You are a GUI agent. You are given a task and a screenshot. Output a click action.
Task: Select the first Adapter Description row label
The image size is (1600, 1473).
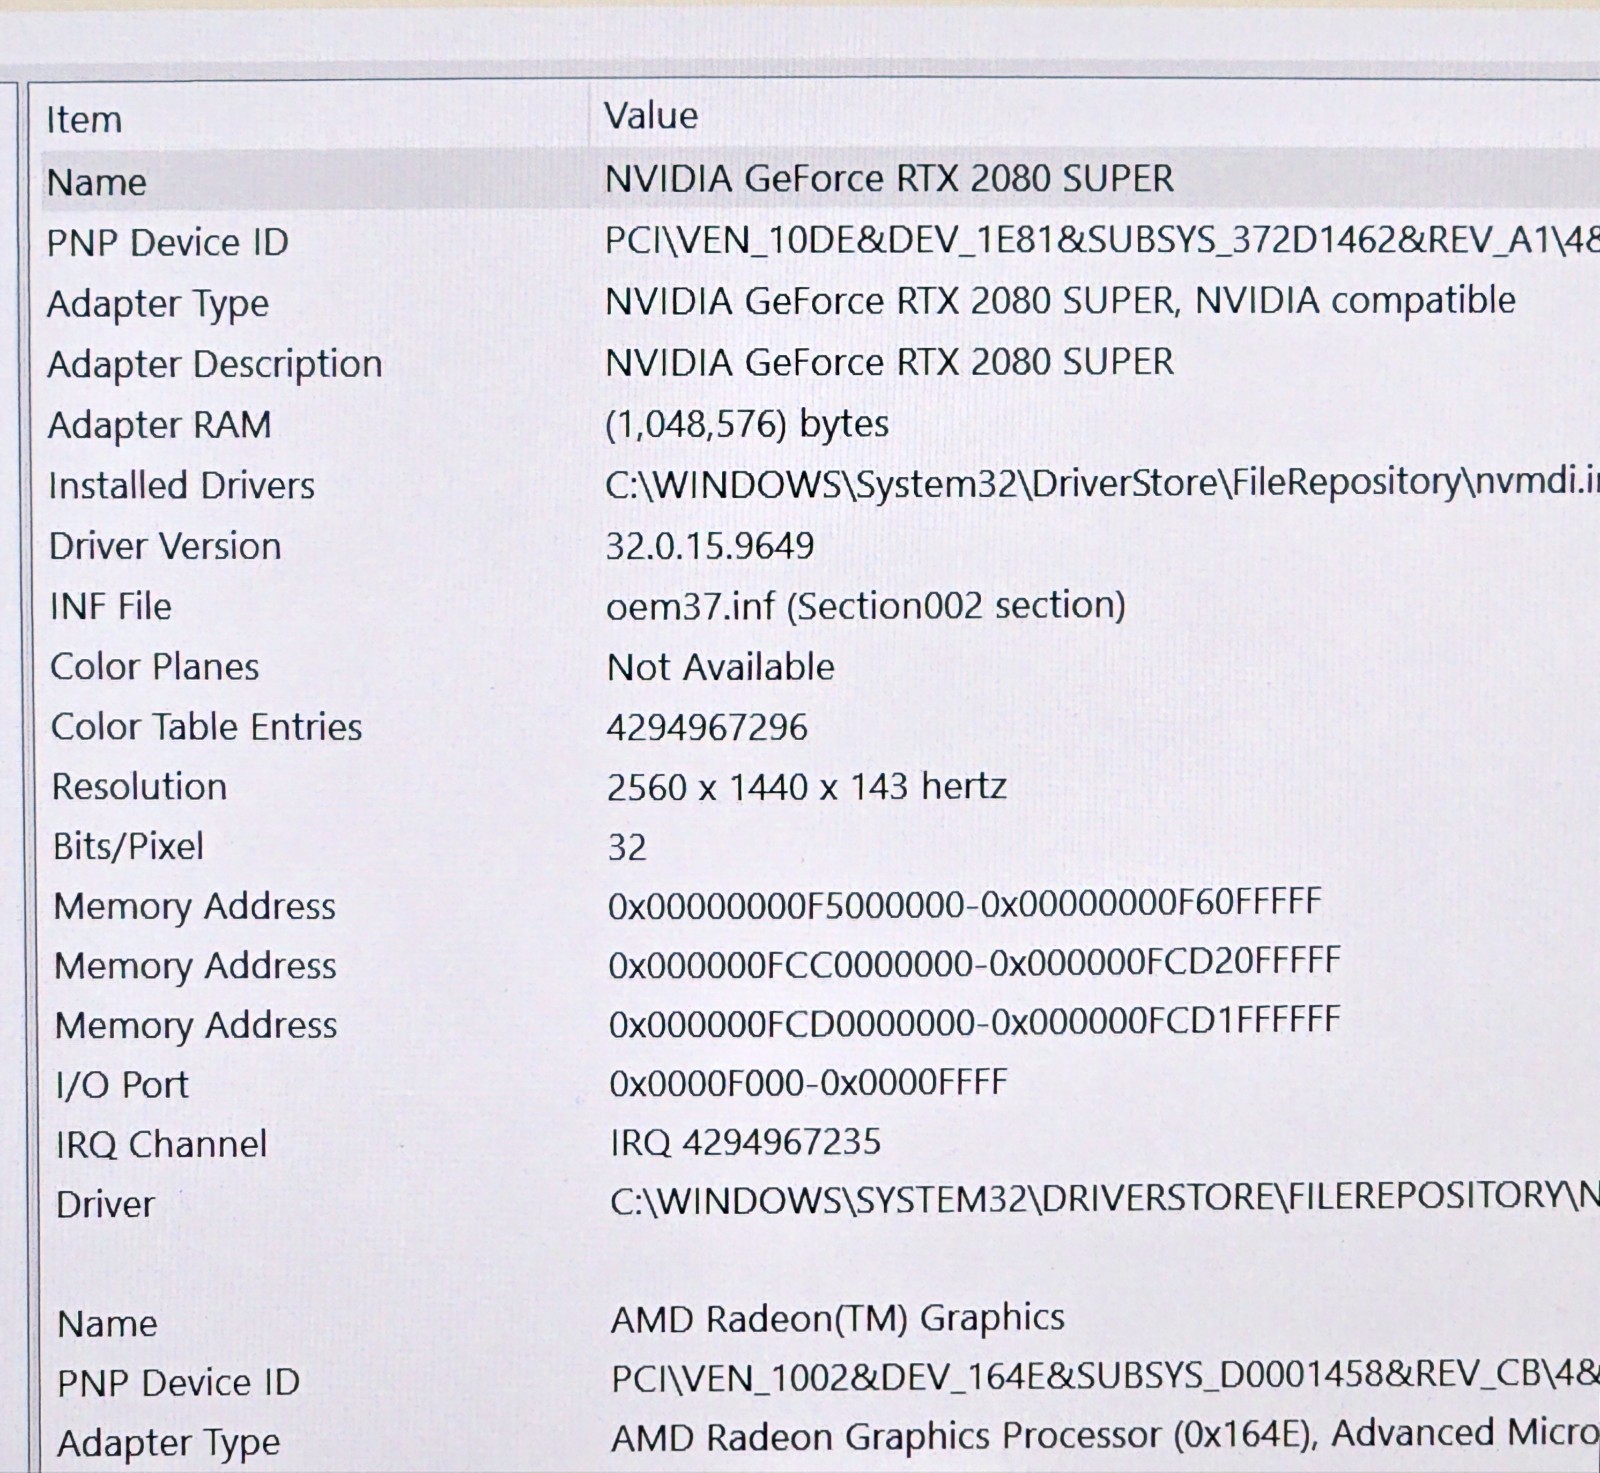215,364
